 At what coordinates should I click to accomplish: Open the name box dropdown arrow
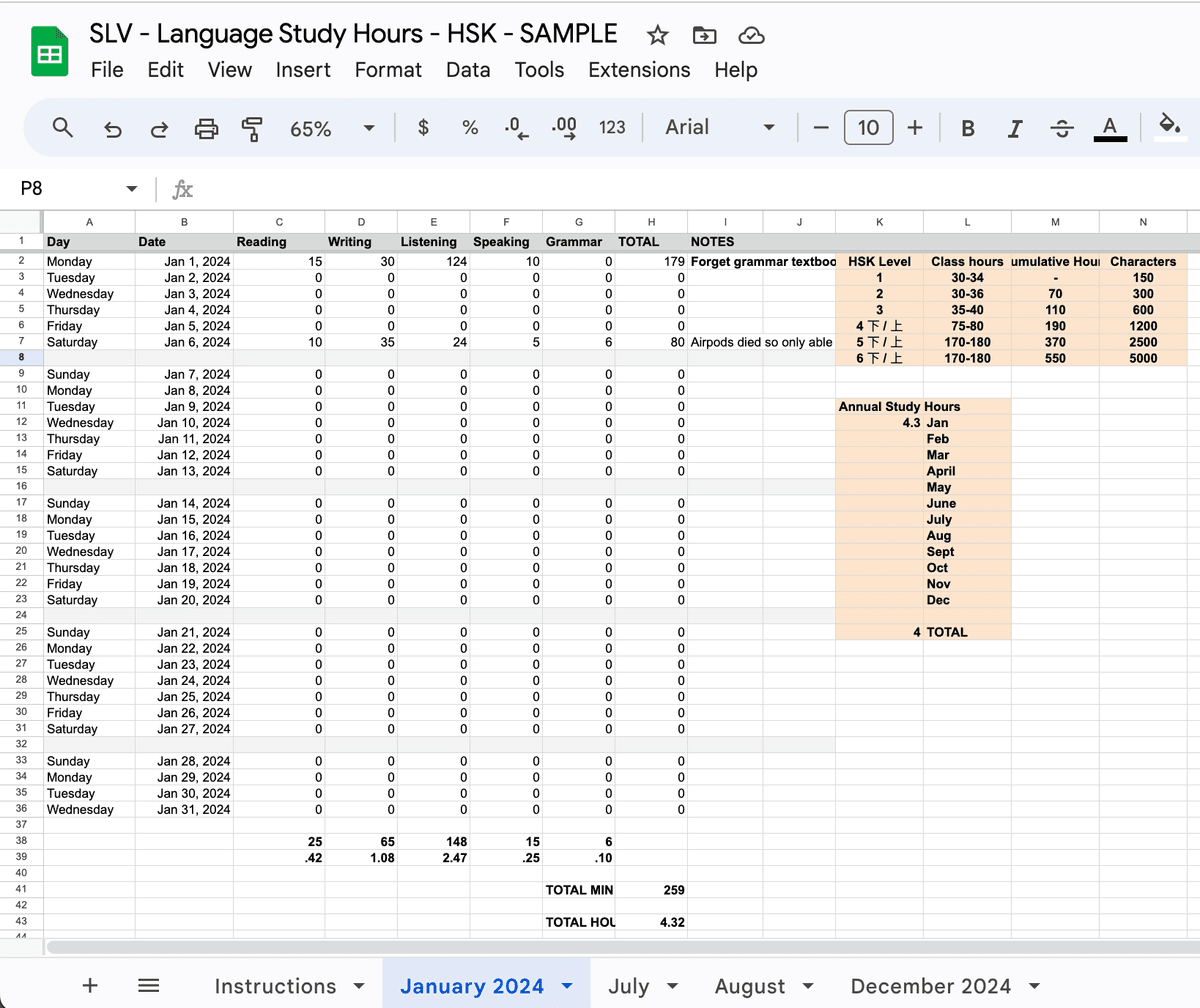coord(131,189)
